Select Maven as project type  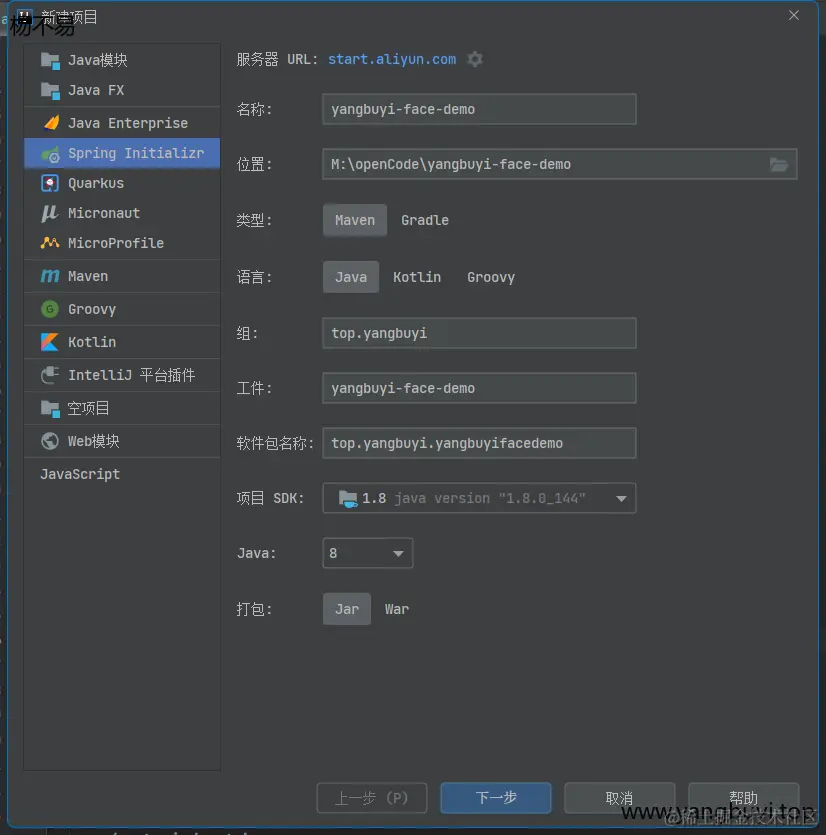coord(355,220)
